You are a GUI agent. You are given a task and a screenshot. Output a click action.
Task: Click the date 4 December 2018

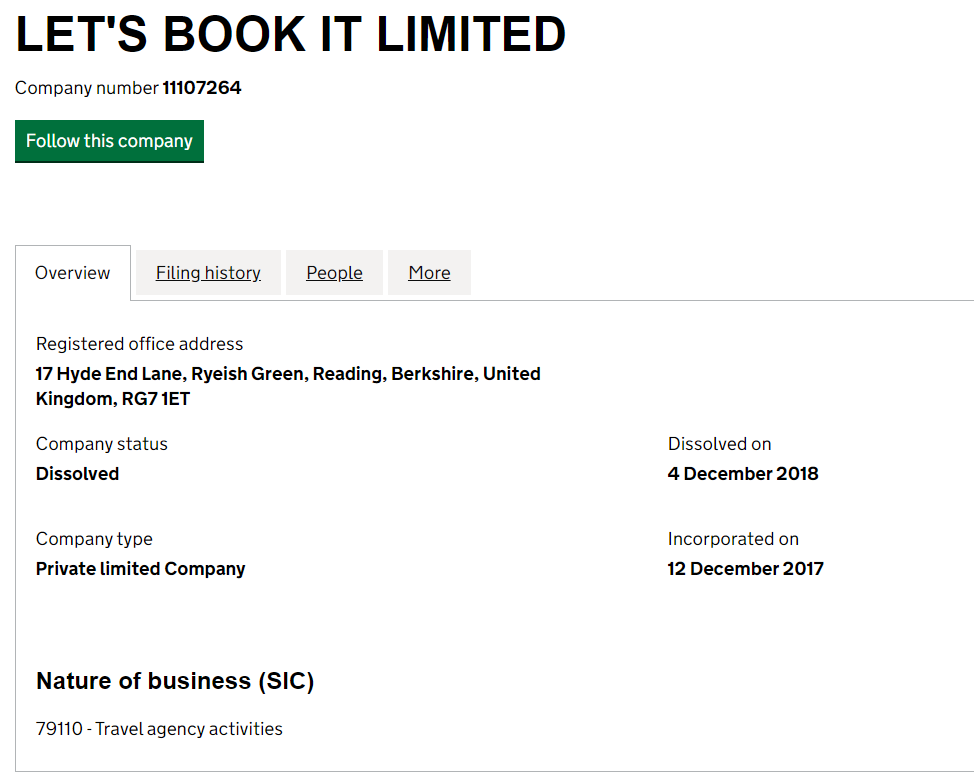tap(743, 474)
